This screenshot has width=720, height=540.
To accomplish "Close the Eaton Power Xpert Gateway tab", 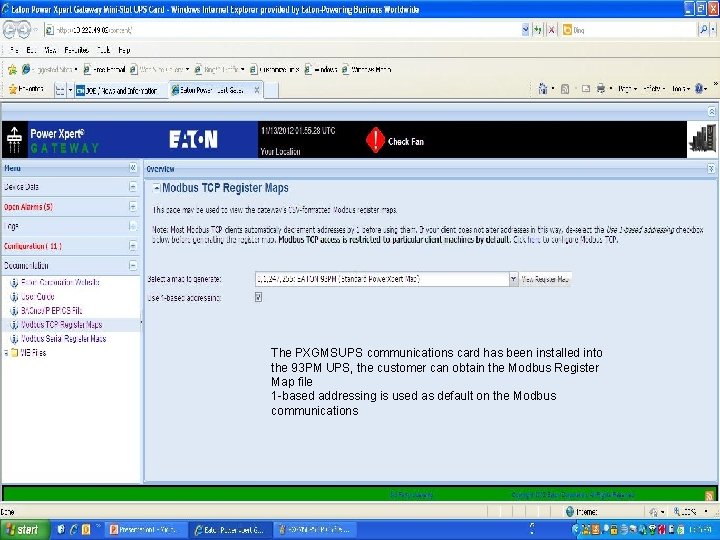I will pyautogui.click(x=257, y=90).
